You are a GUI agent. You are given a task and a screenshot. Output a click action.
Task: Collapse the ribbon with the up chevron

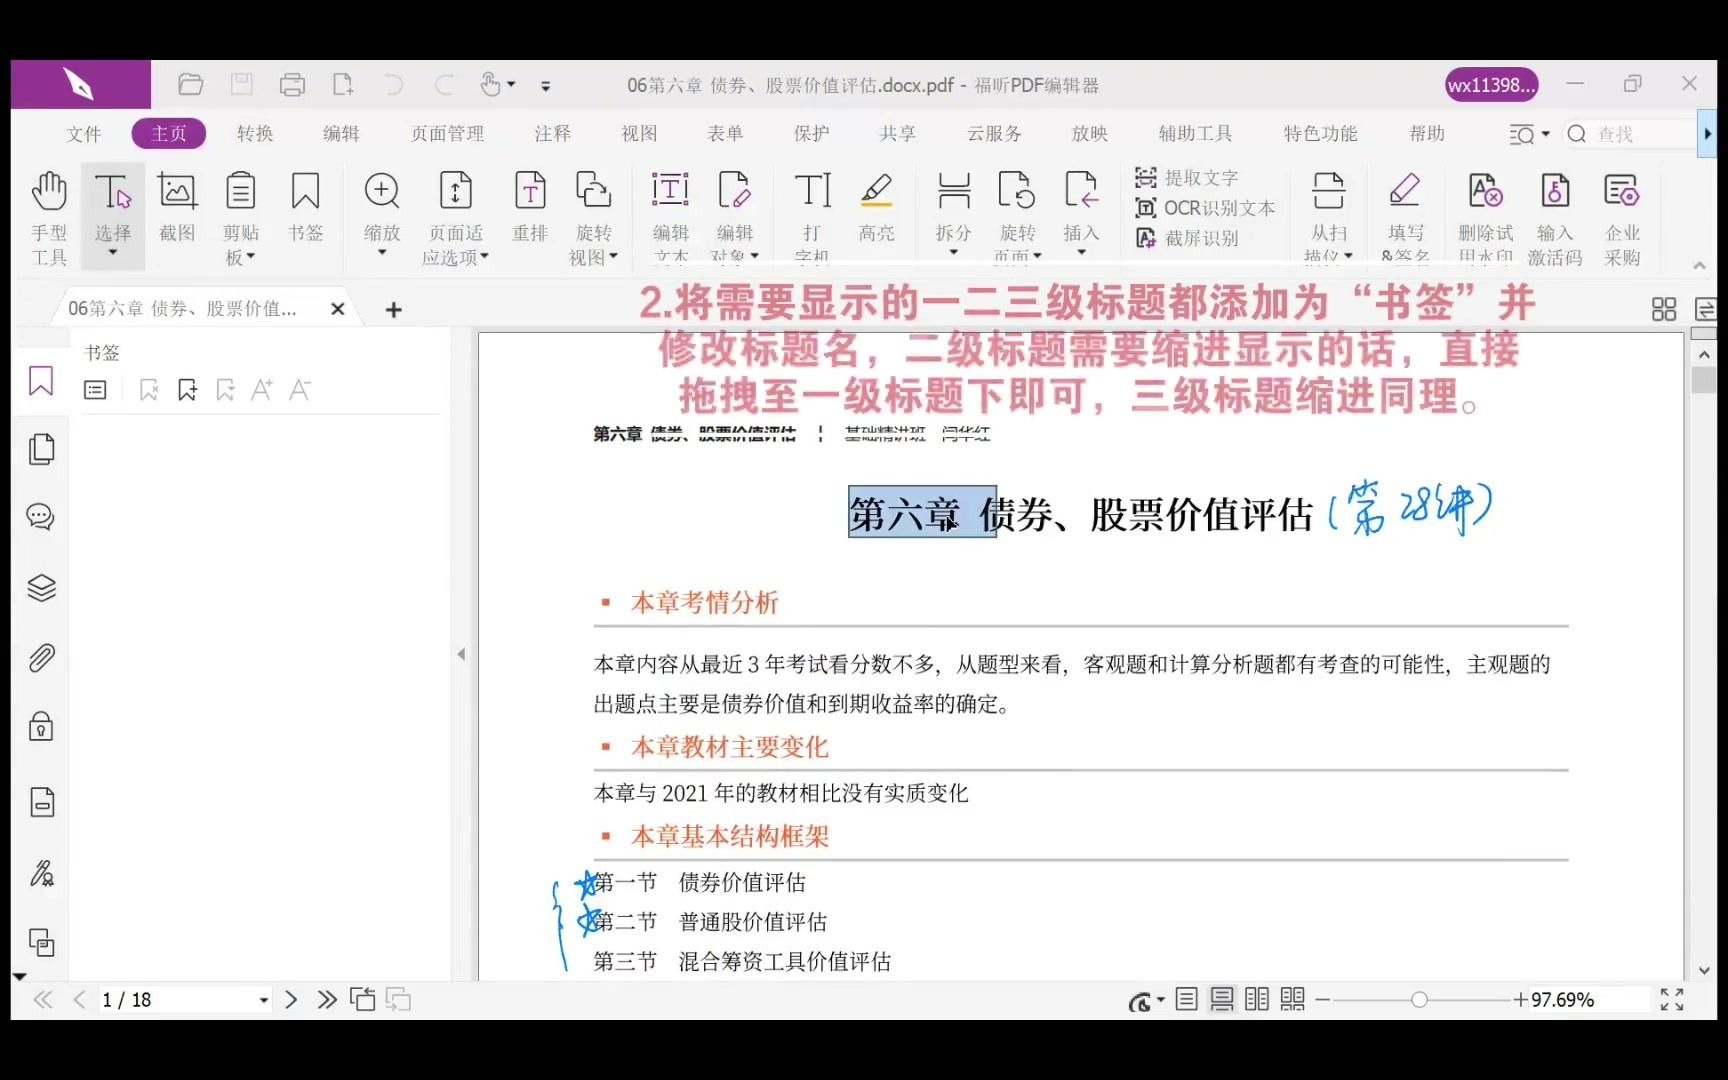(x=1699, y=265)
